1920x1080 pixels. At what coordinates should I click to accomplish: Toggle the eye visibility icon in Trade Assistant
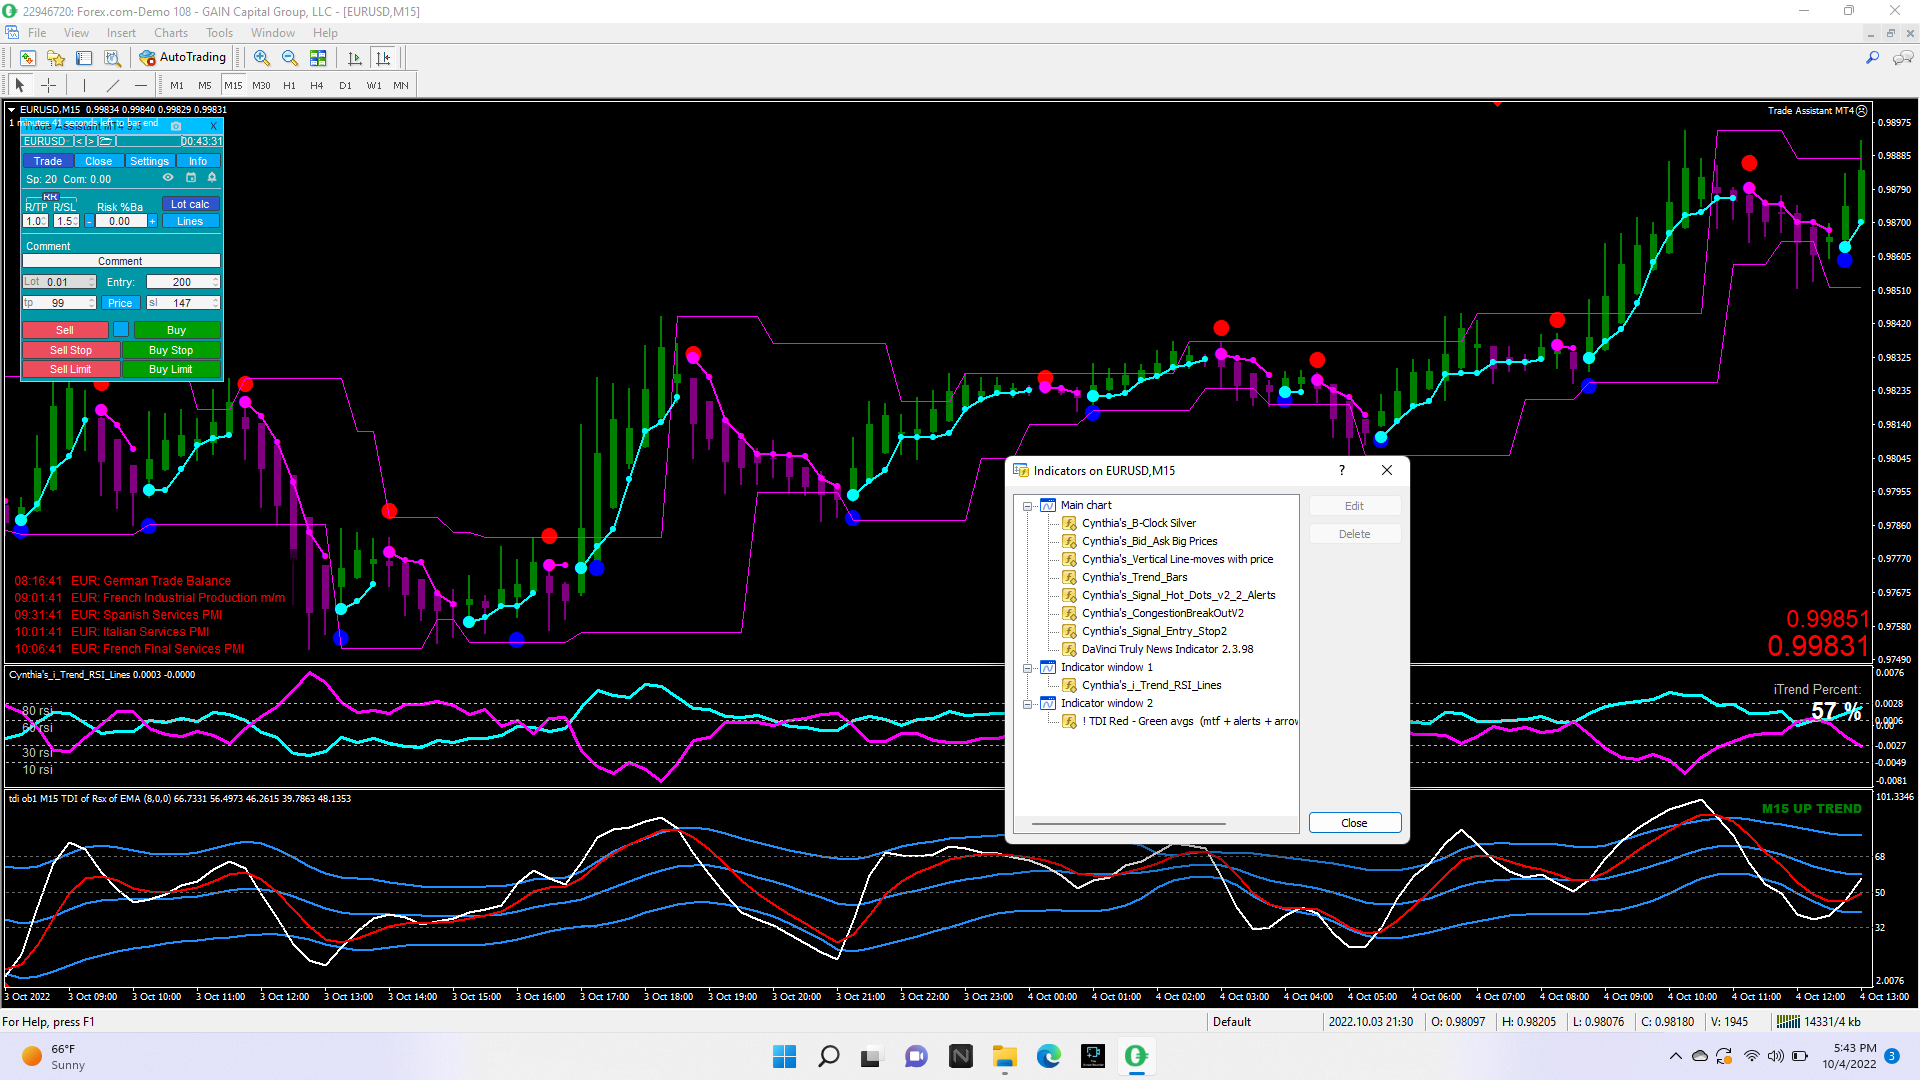pyautogui.click(x=168, y=178)
